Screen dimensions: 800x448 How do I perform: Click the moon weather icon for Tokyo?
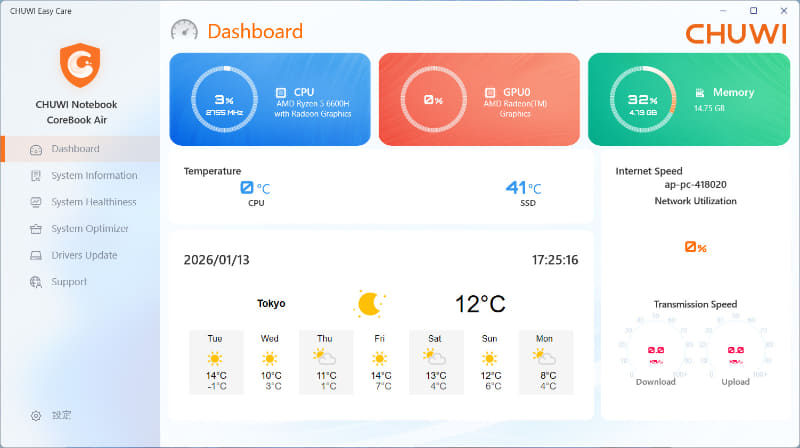coord(369,304)
